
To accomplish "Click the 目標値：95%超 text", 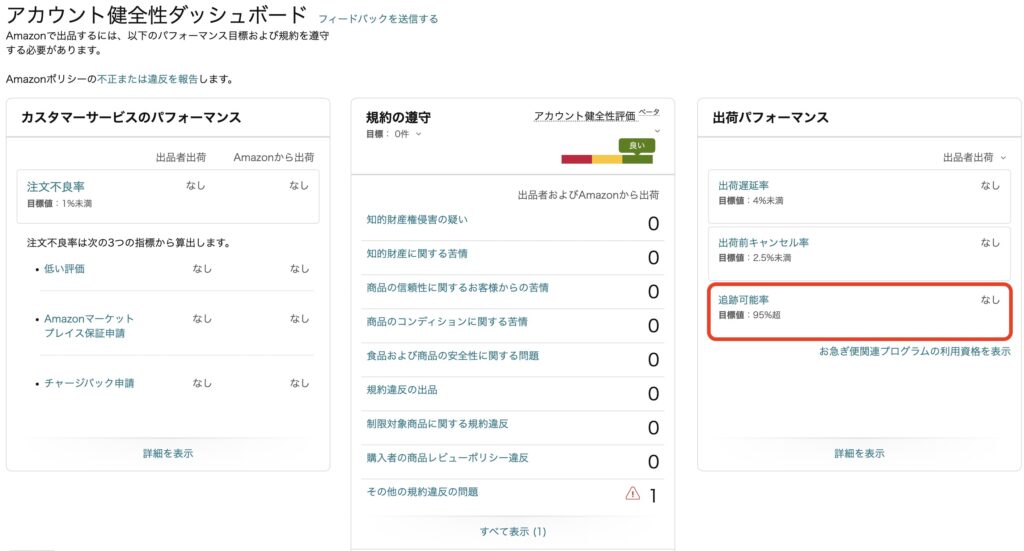I will click(749, 315).
